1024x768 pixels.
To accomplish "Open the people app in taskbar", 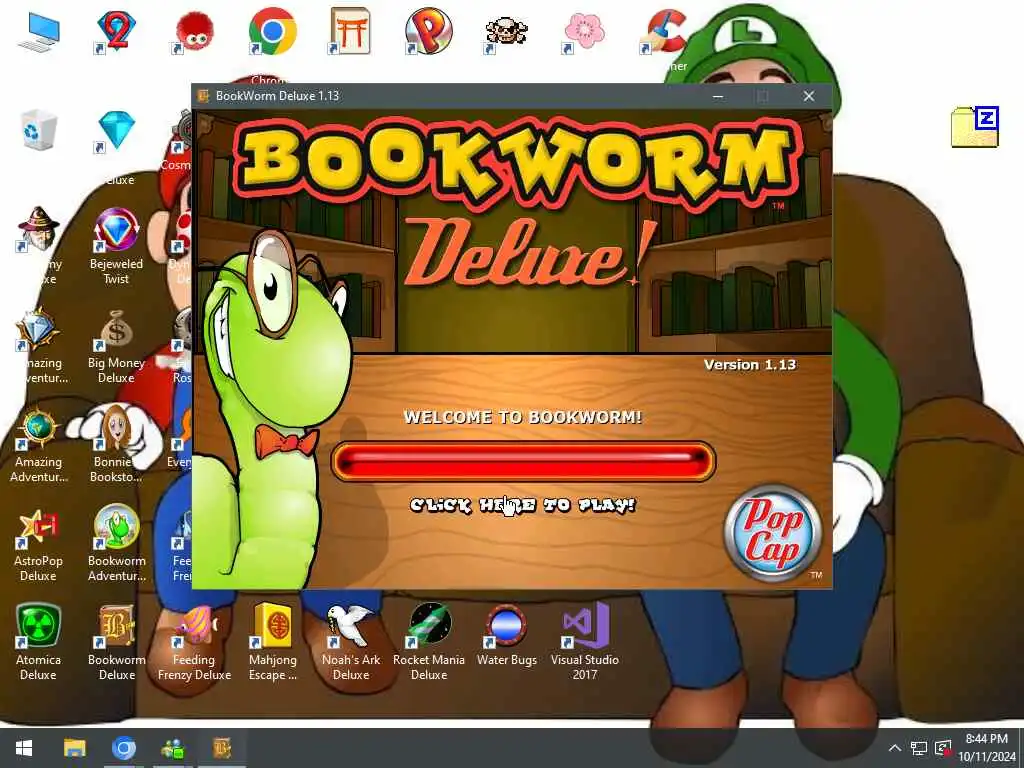I will tap(172, 748).
